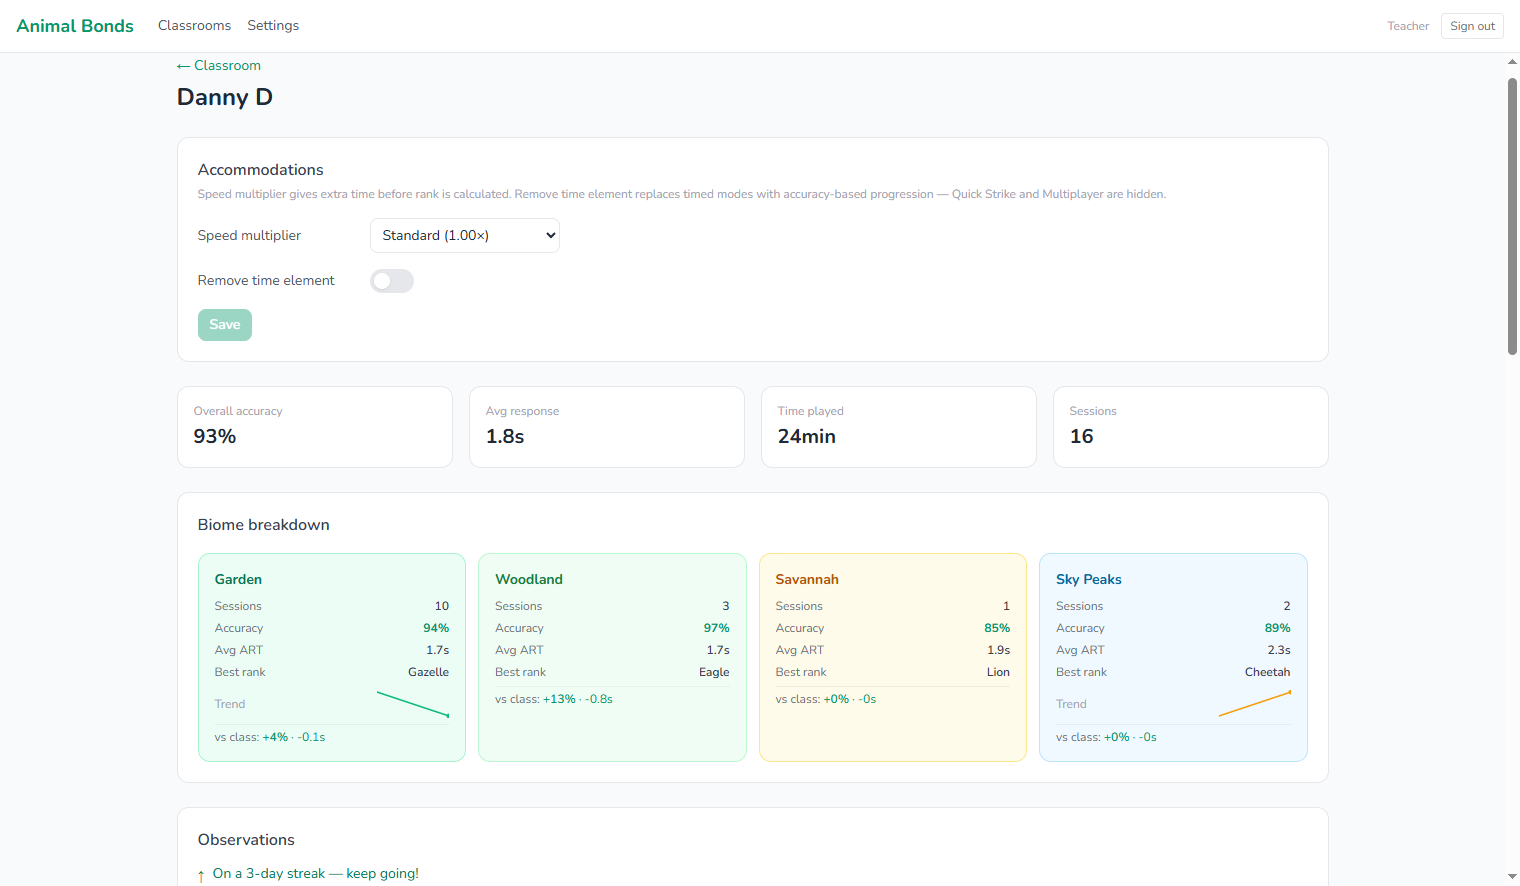Click the Eagle best rank value

(x=714, y=672)
